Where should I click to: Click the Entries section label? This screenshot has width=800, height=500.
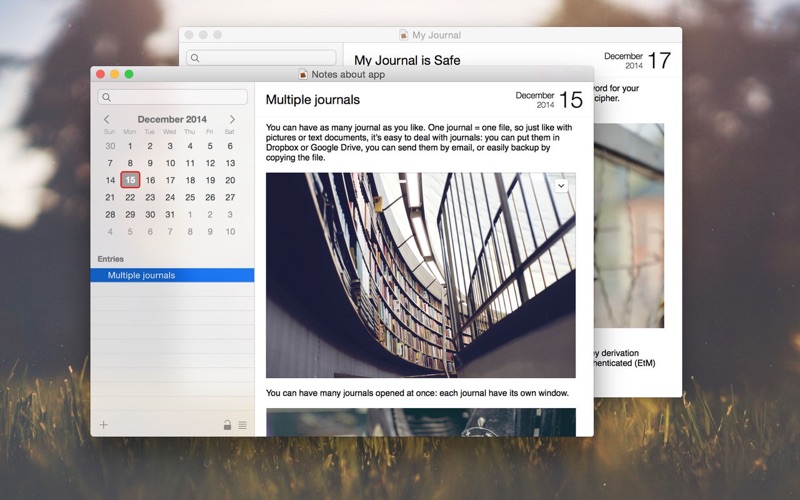click(x=111, y=259)
